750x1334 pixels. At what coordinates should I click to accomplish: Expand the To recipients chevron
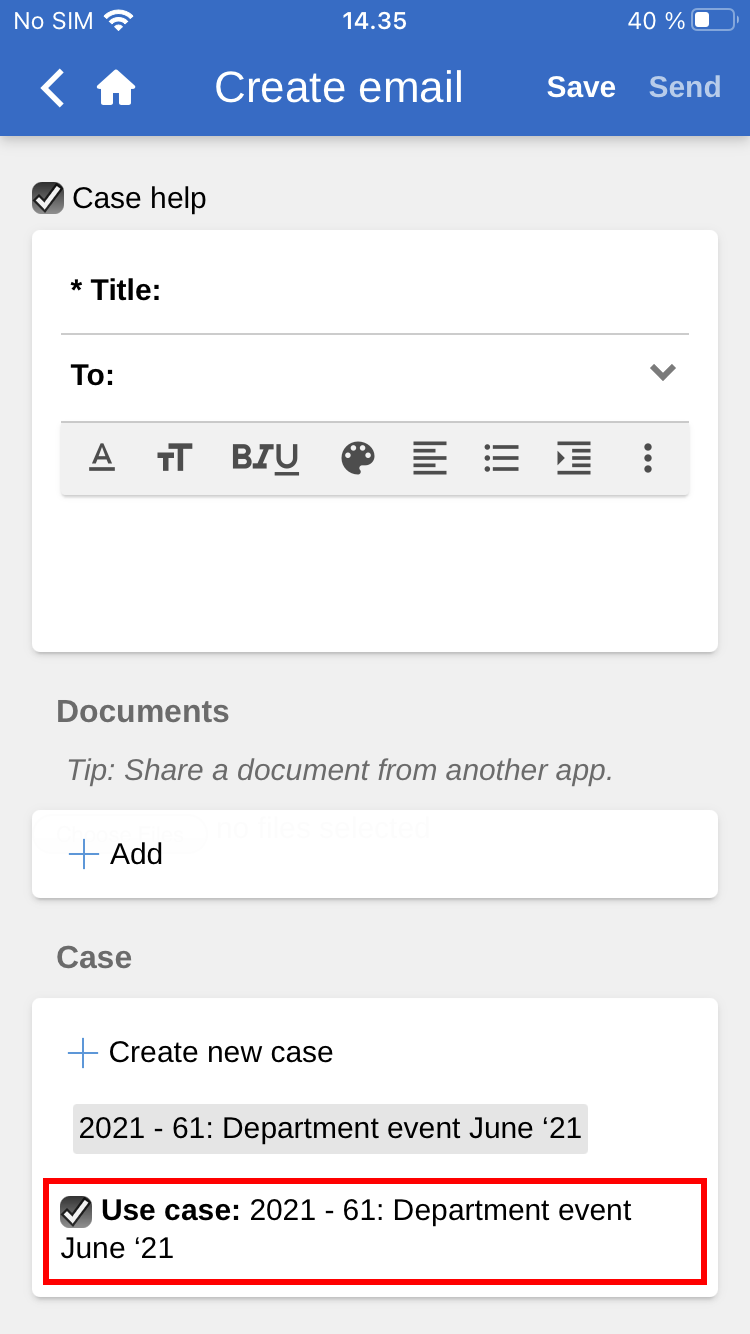click(662, 373)
